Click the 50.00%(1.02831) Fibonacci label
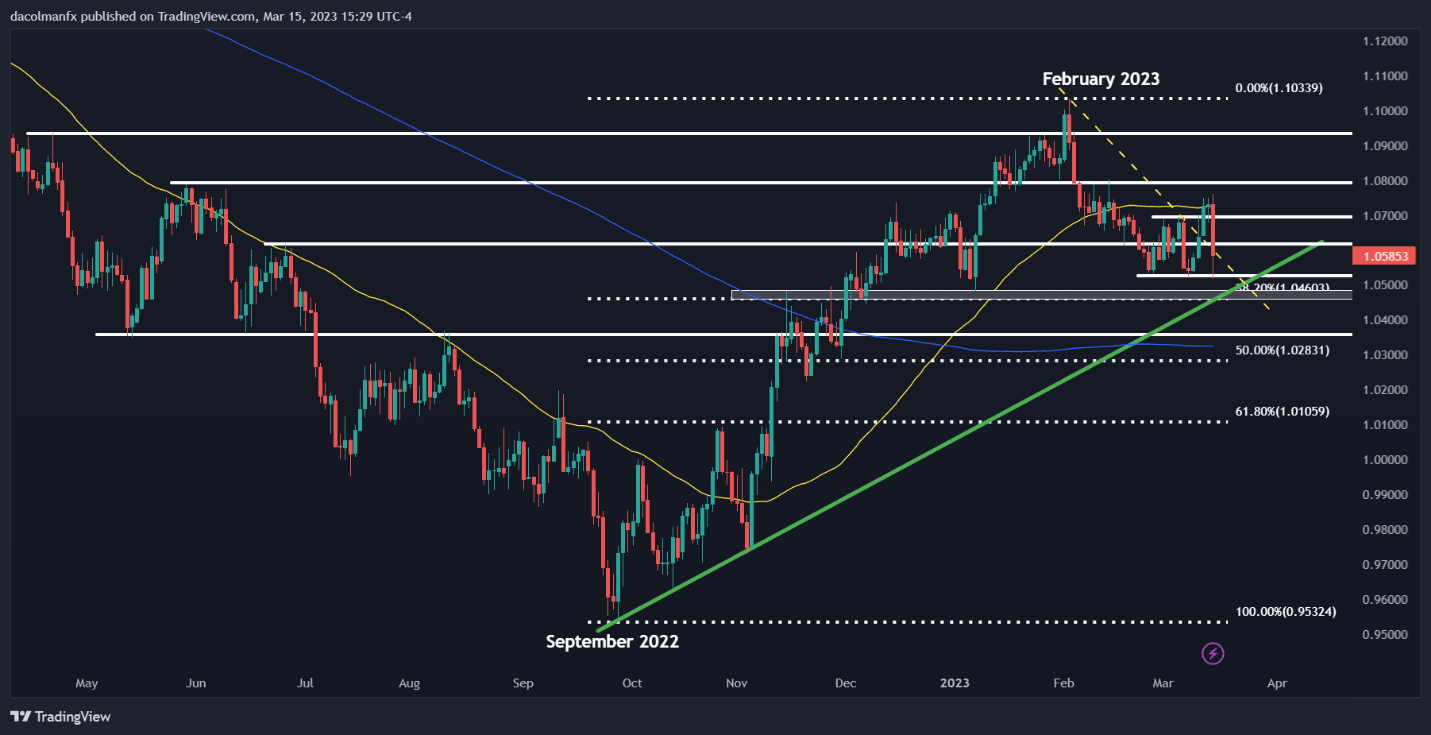Image resolution: width=1431 pixels, height=735 pixels. click(x=1282, y=352)
